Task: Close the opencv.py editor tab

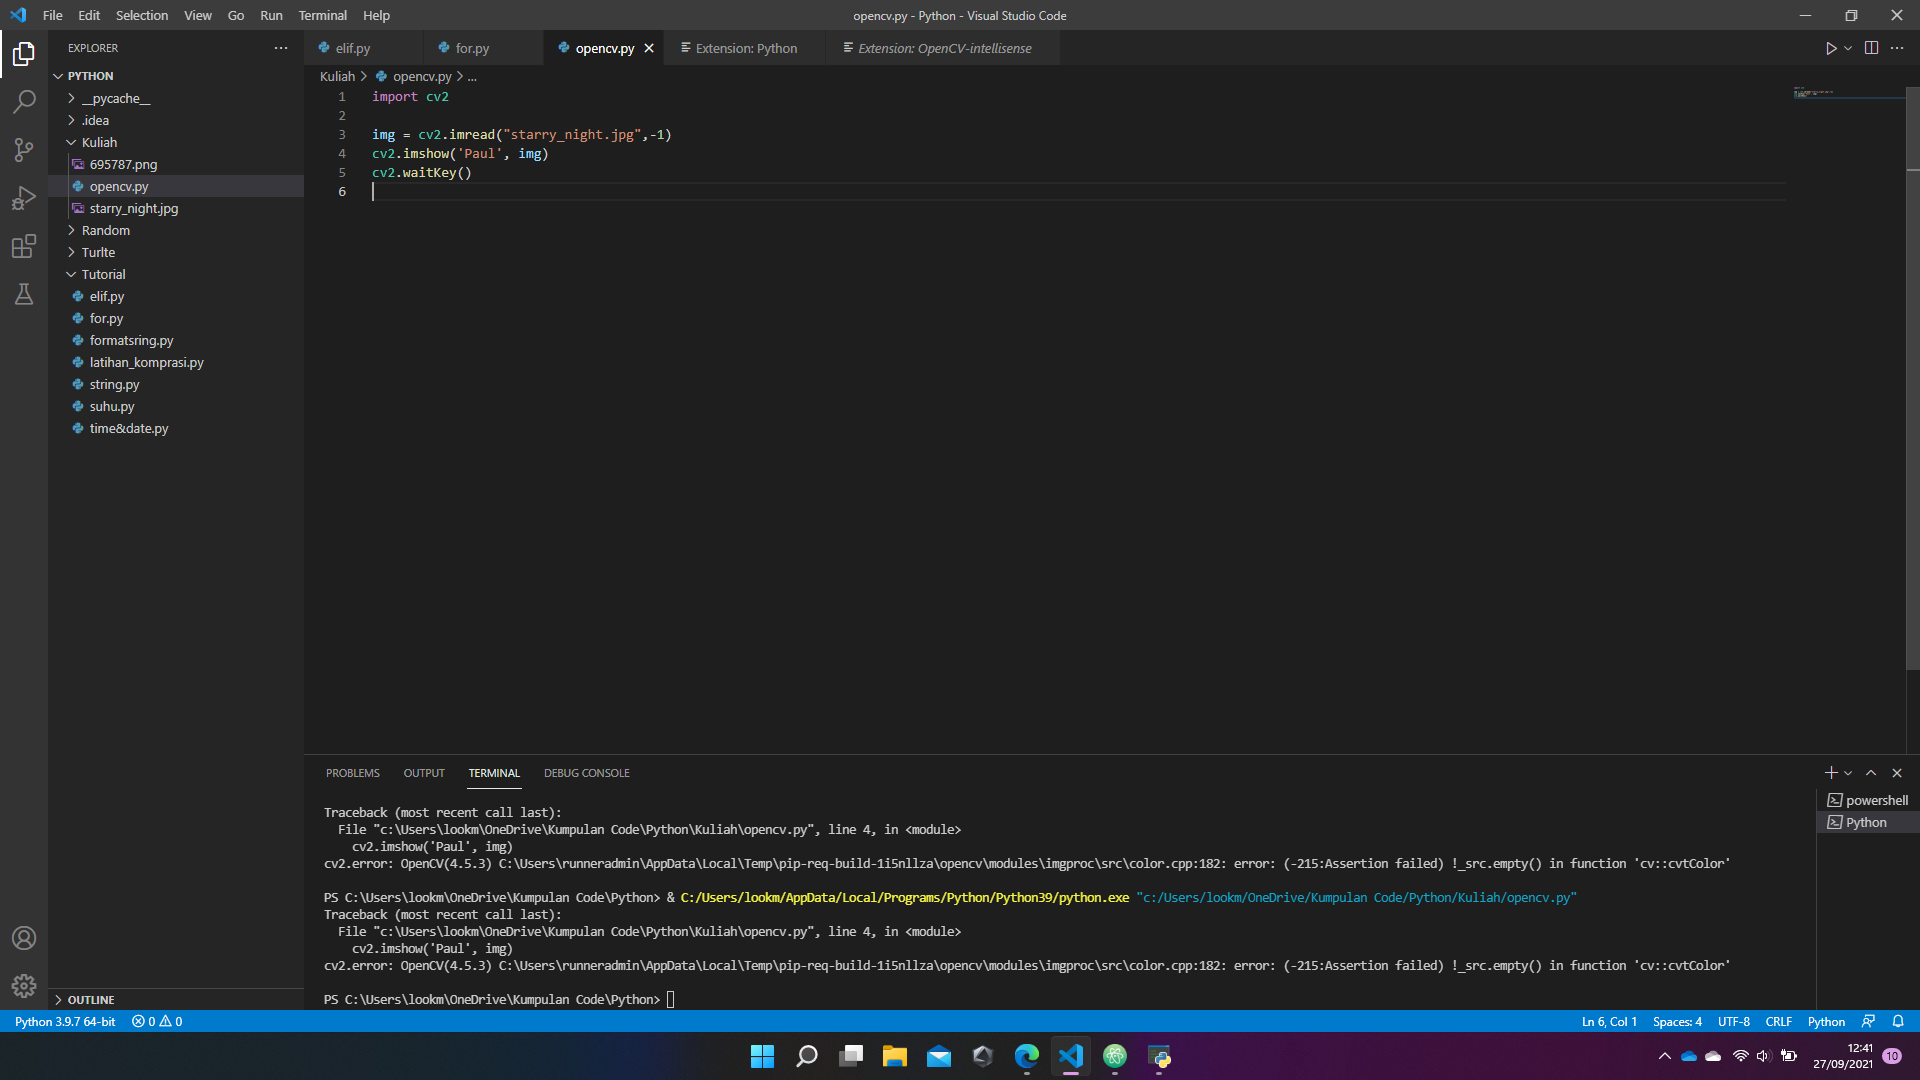Action: tap(649, 48)
